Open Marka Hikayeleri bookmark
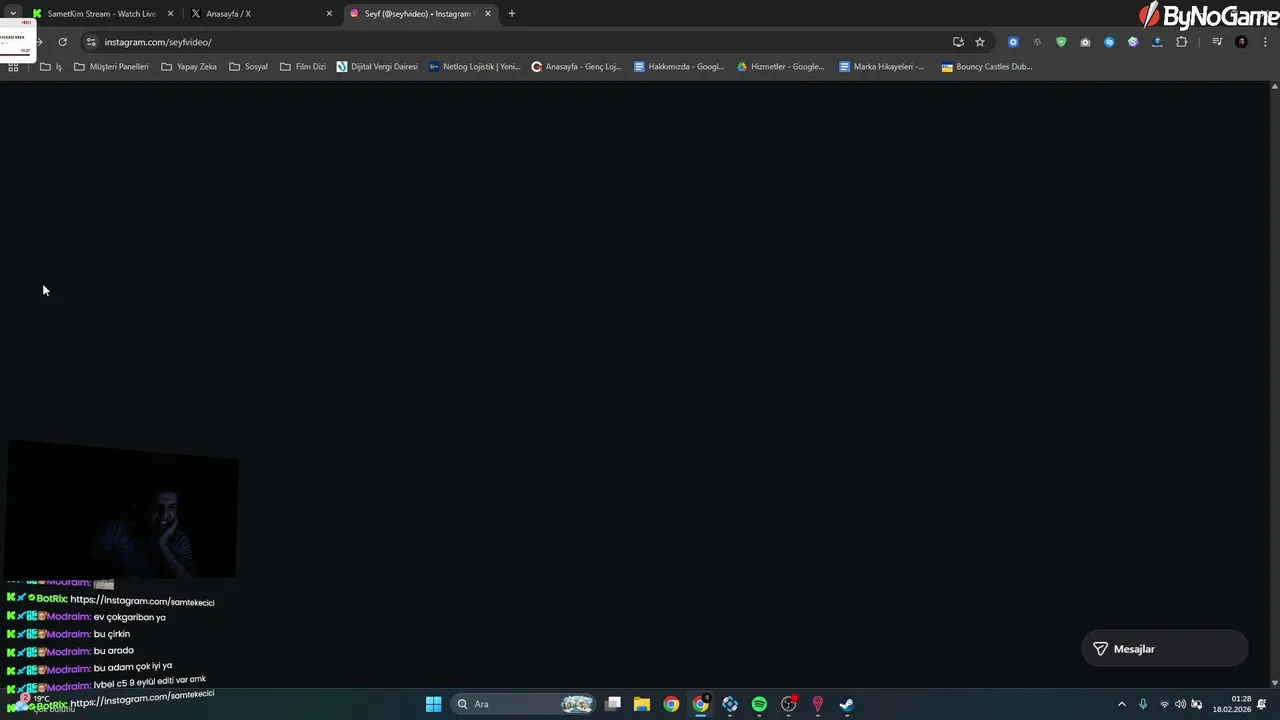This screenshot has width=1280, height=720. pyautogui.click(x=882, y=67)
